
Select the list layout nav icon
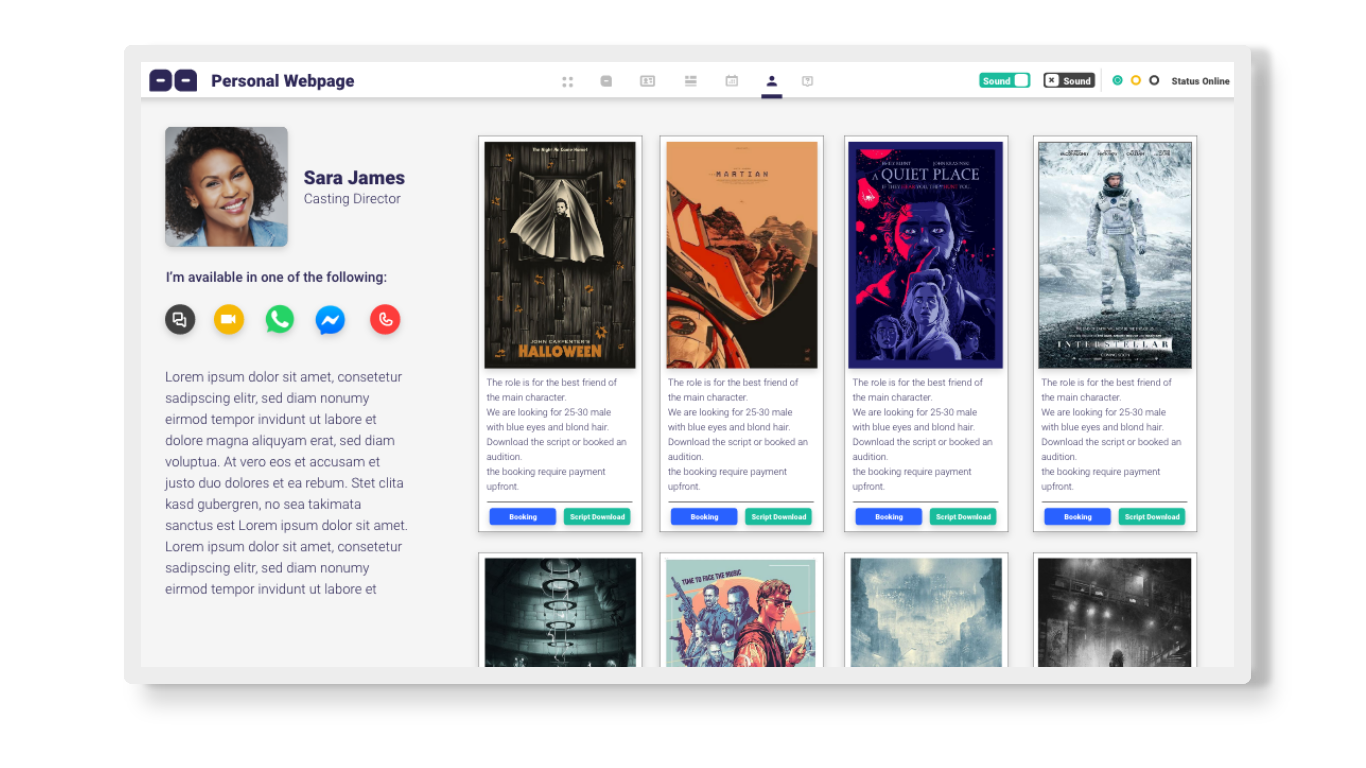(x=690, y=81)
